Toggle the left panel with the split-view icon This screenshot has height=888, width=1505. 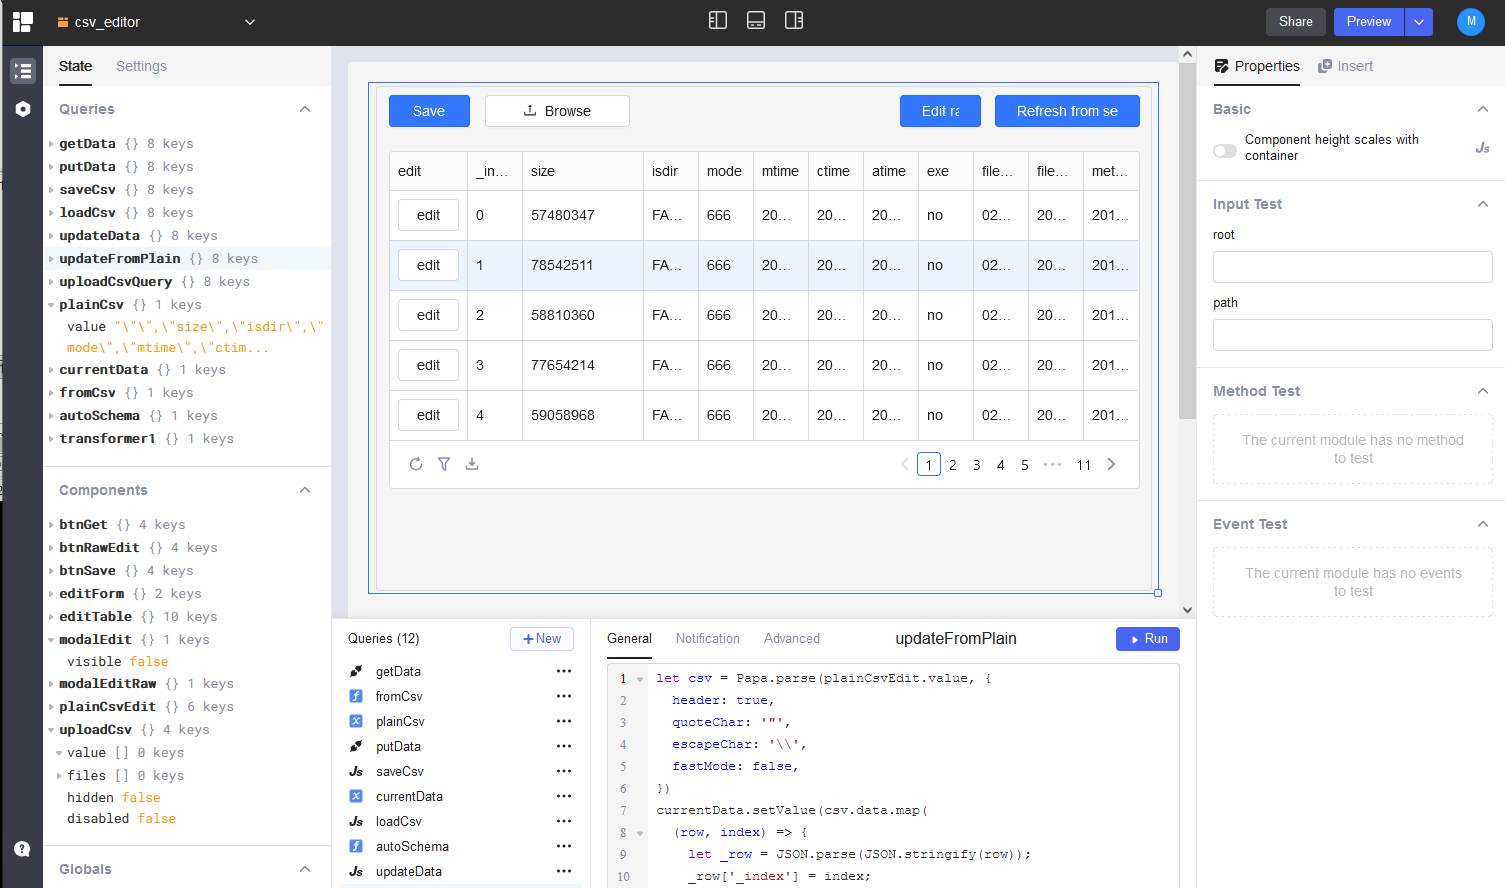717,19
